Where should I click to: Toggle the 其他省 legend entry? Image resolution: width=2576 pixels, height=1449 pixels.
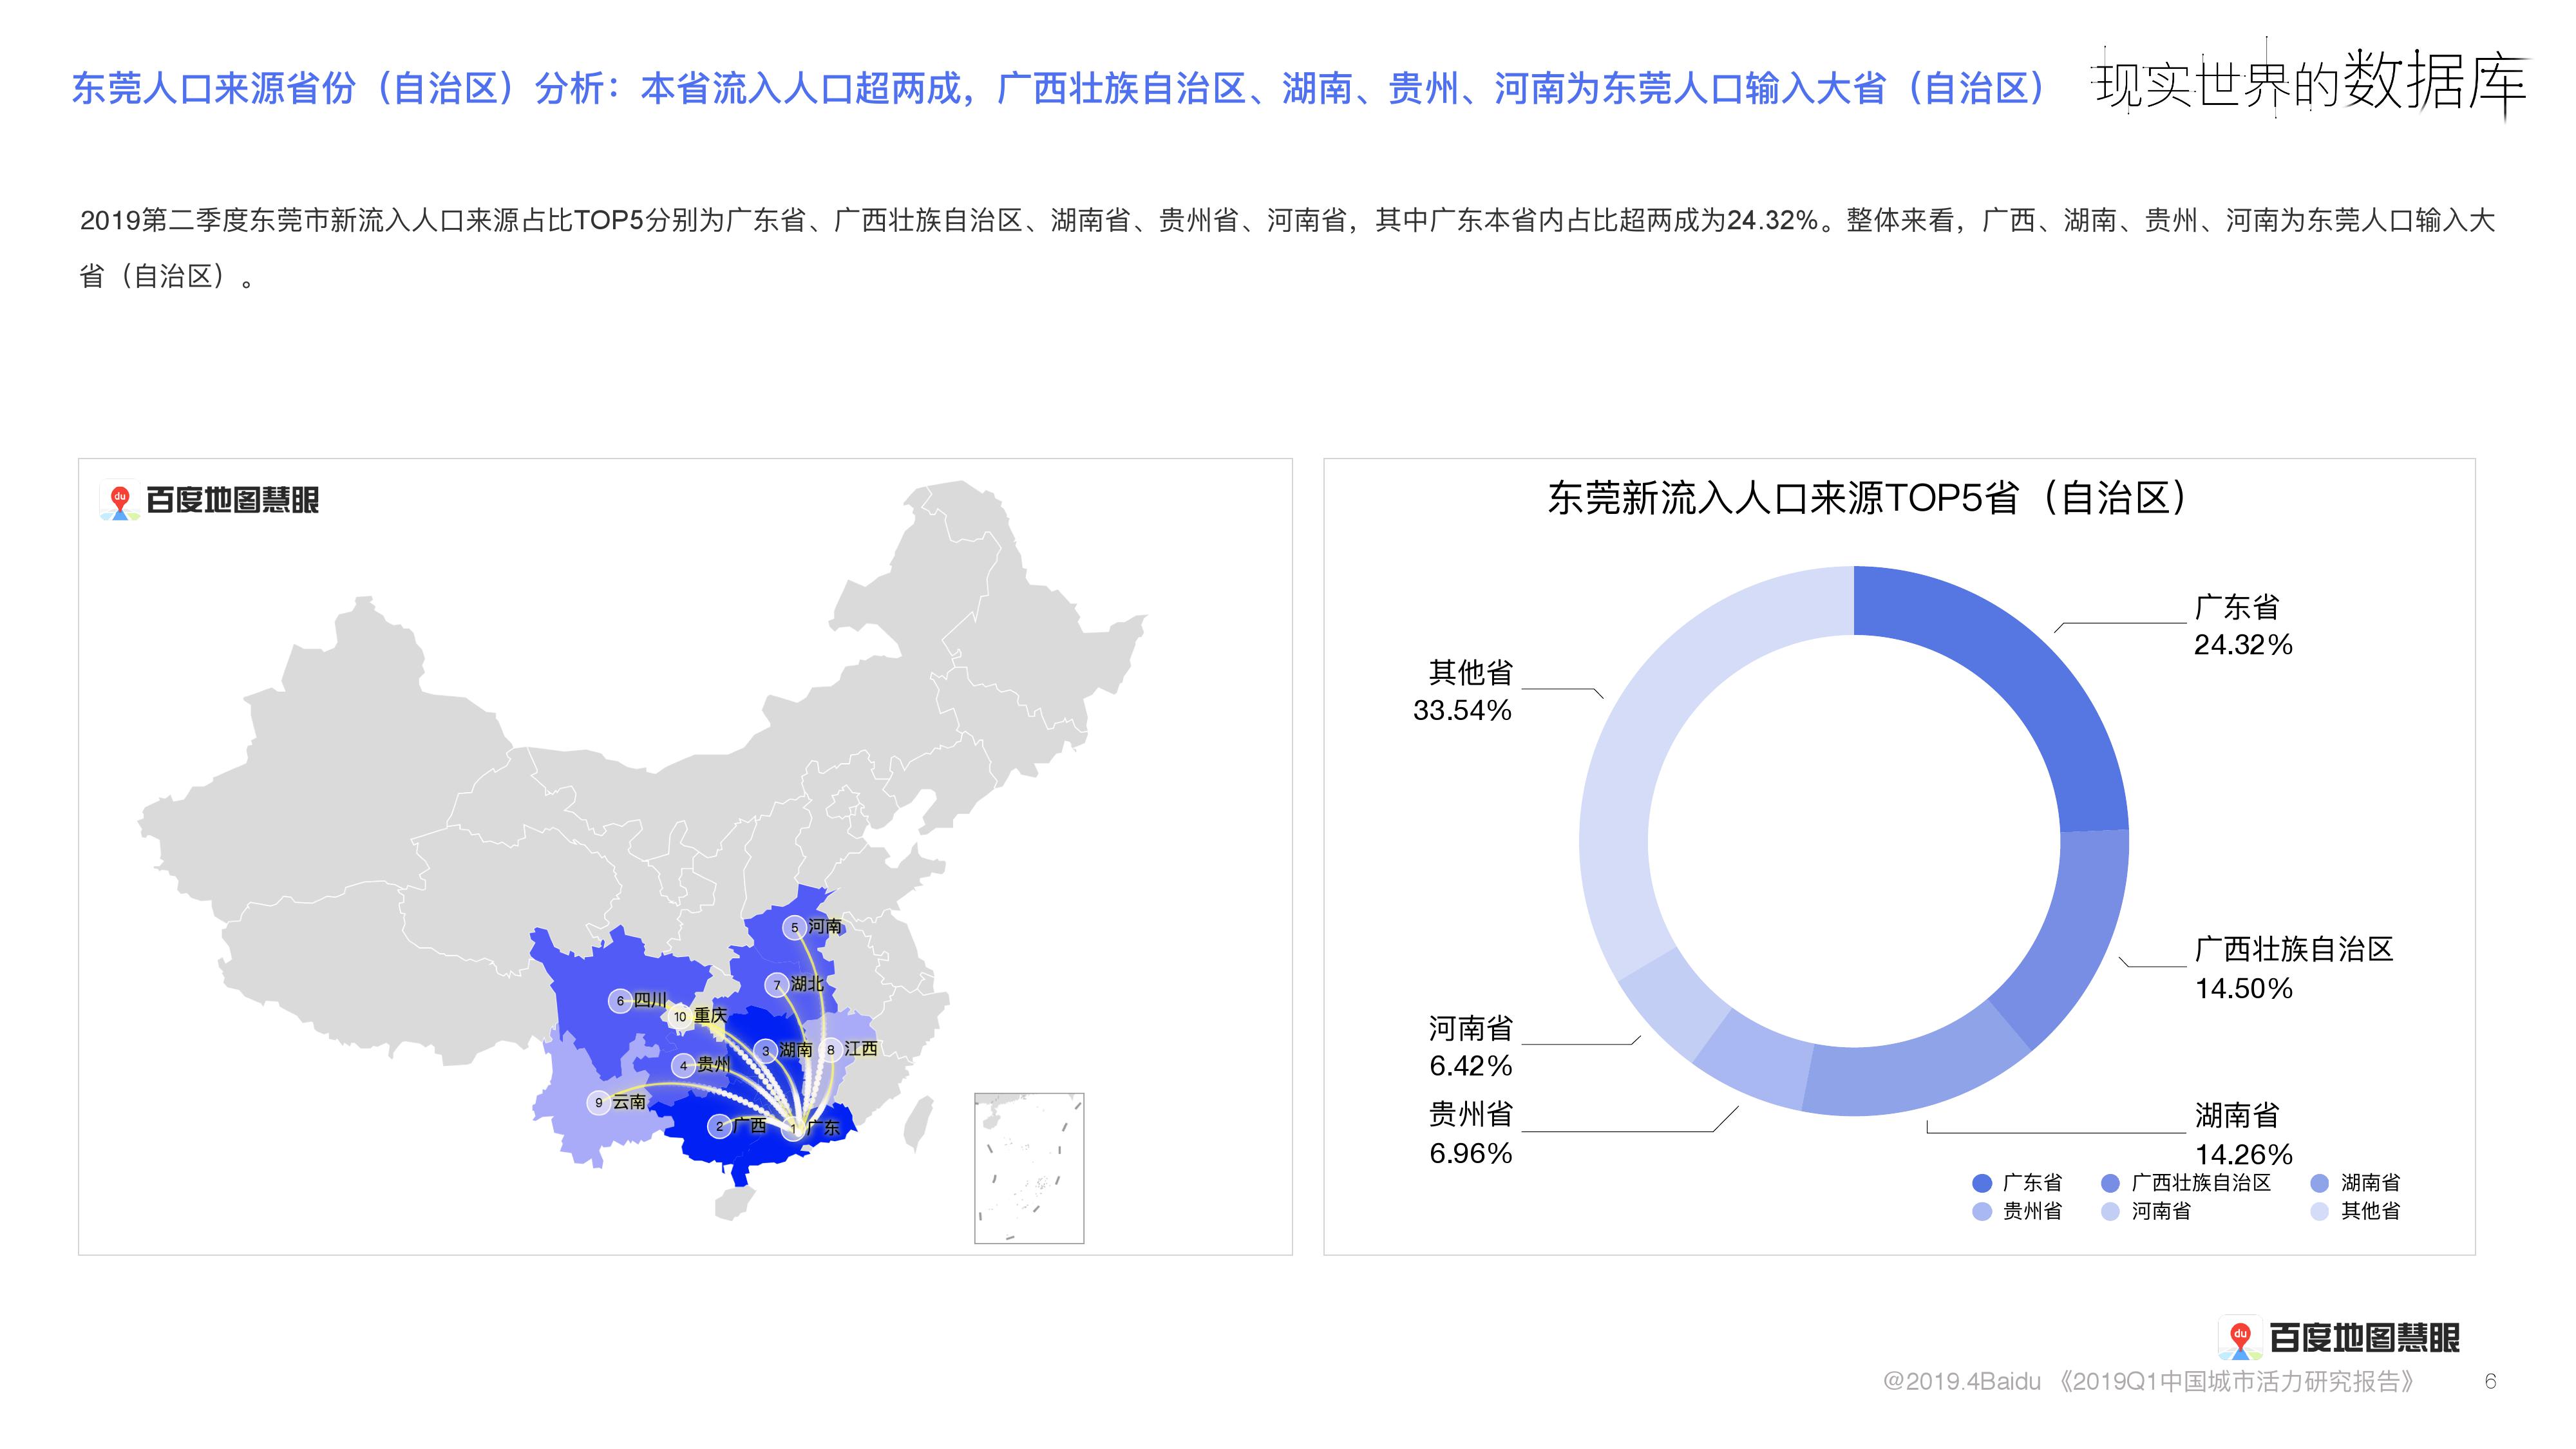2358,1211
